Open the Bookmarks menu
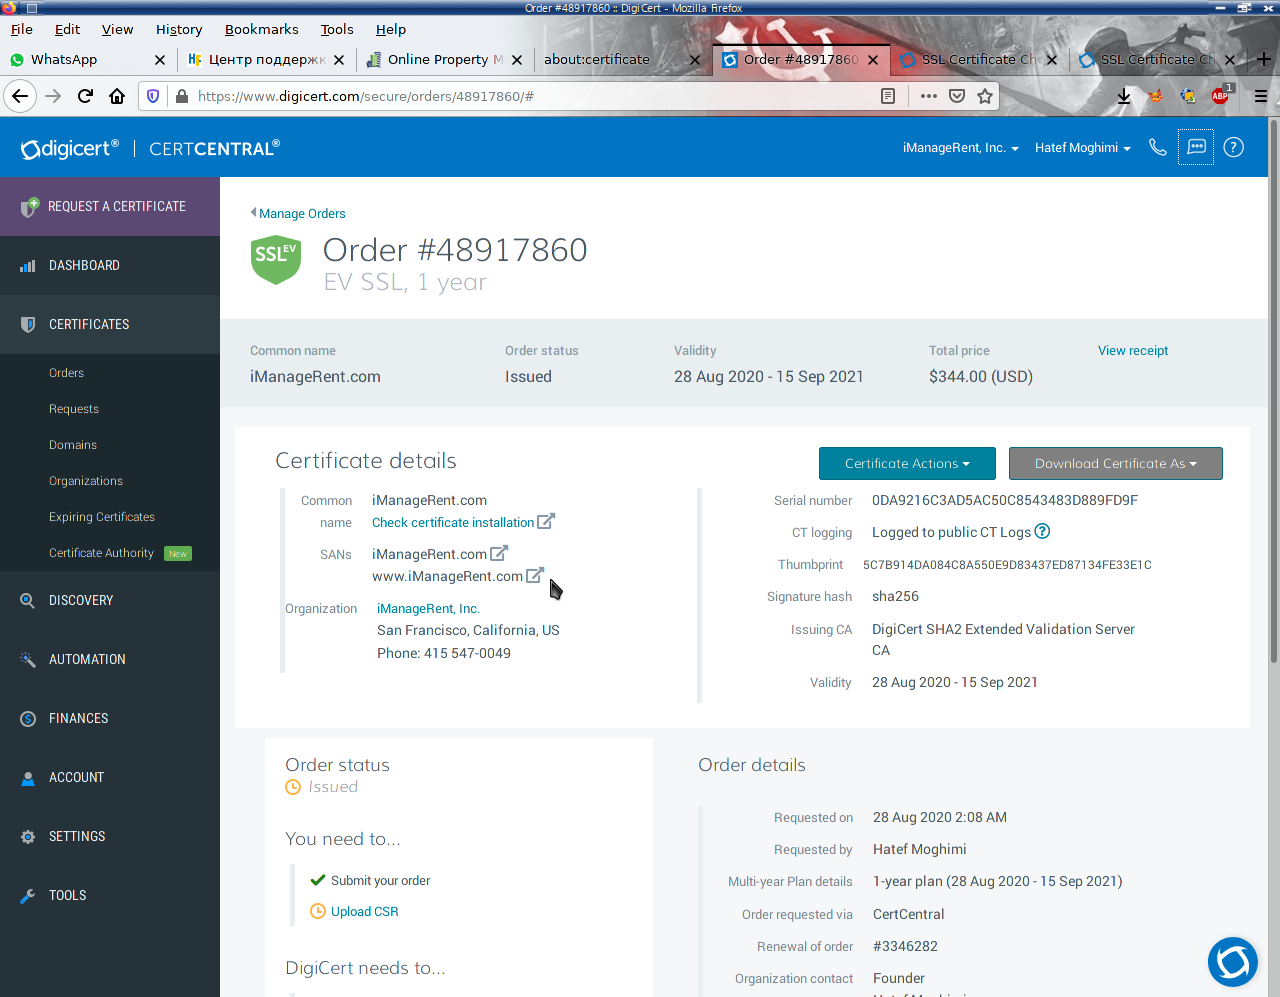This screenshot has width=1280, height=997. click(263, 29)
